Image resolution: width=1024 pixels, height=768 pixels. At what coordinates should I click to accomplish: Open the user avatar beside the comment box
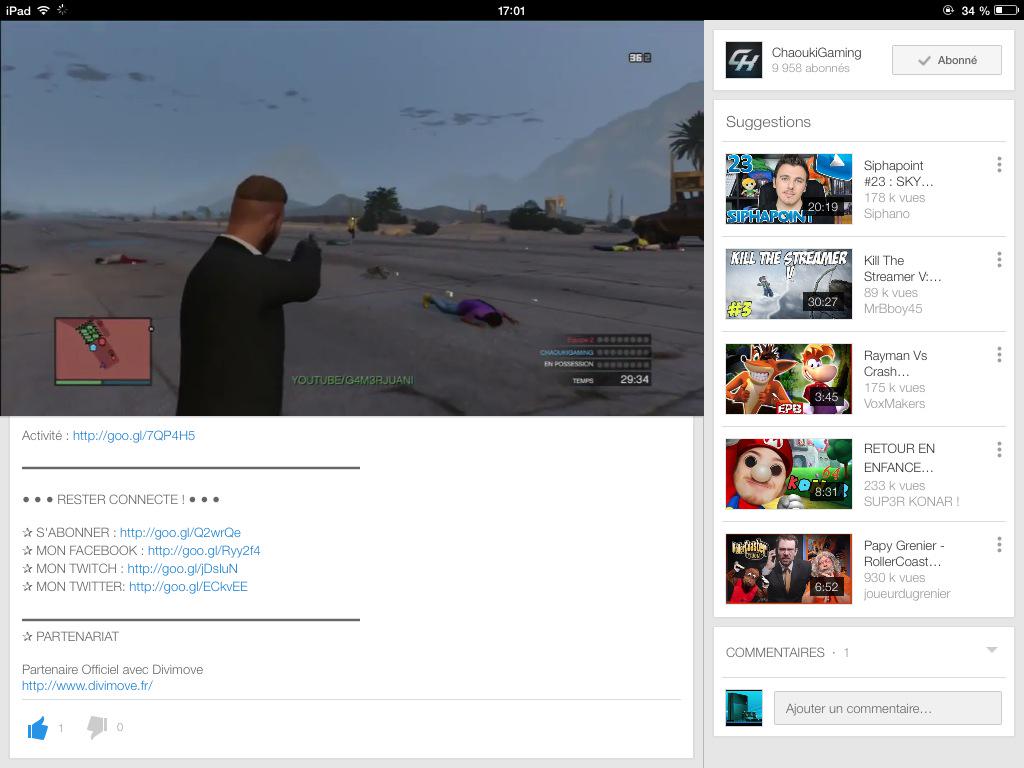pos(744,708)
